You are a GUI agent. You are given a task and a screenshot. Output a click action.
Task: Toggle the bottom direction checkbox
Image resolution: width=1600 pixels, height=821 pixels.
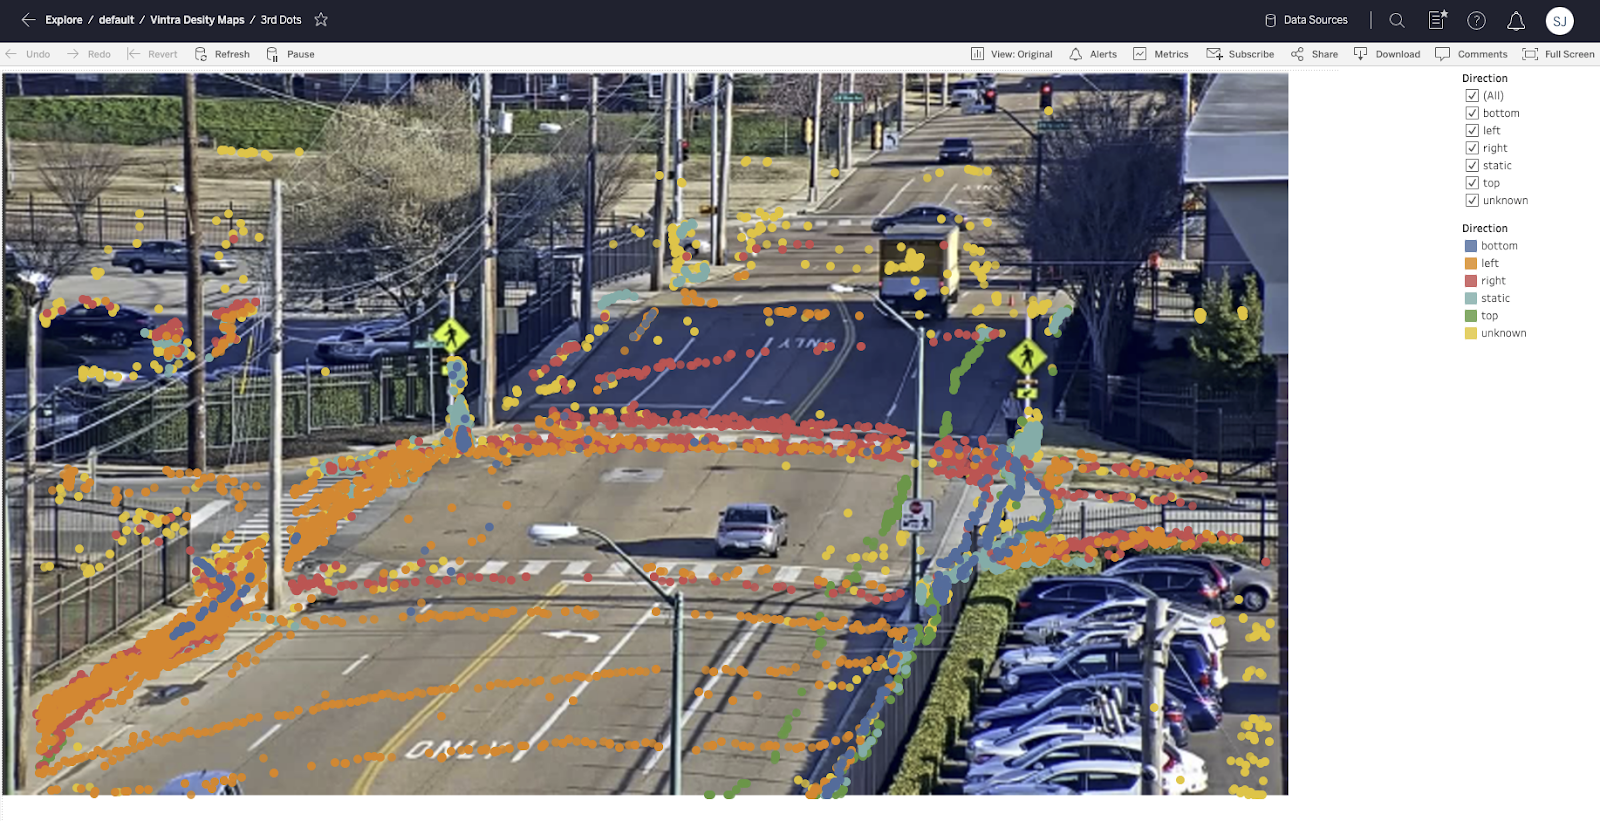[1472, 113]
